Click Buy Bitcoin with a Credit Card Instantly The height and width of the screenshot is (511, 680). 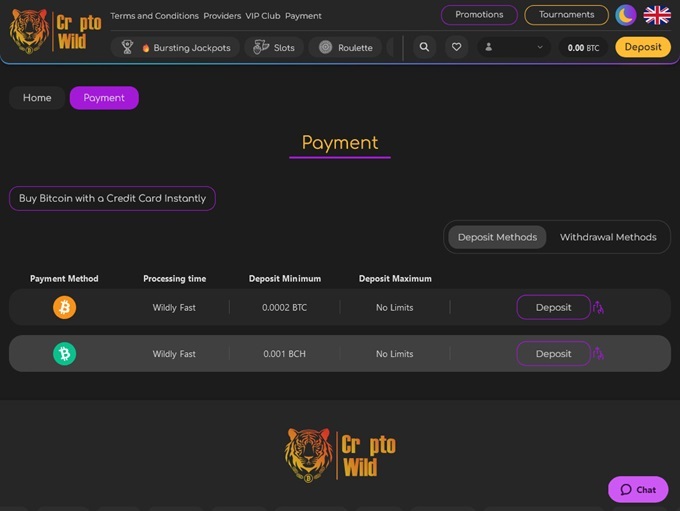point(112,198)
